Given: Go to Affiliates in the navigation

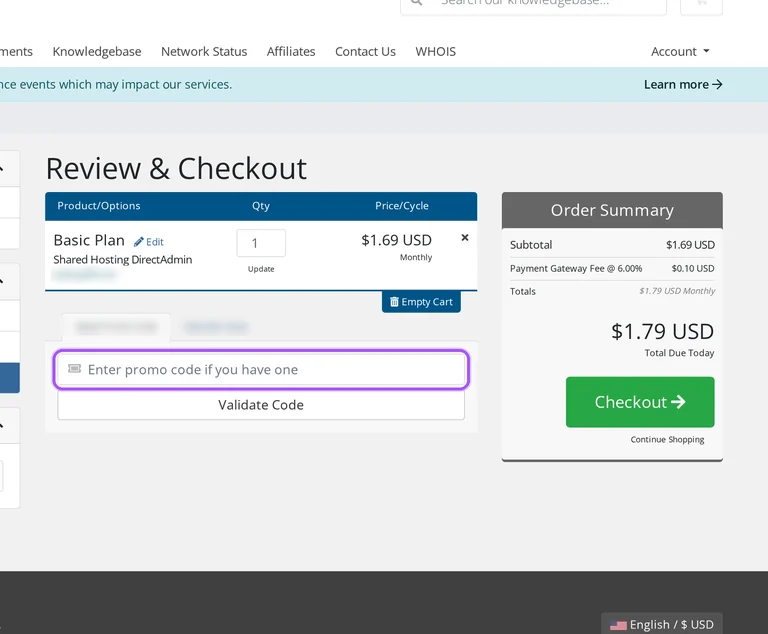Looking at the screenshot, I should pyautogui.click(x=291, y=51).
